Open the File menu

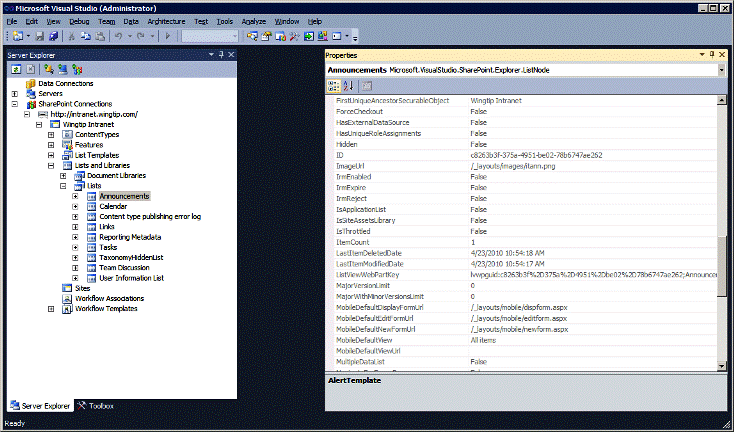(12, 21)
